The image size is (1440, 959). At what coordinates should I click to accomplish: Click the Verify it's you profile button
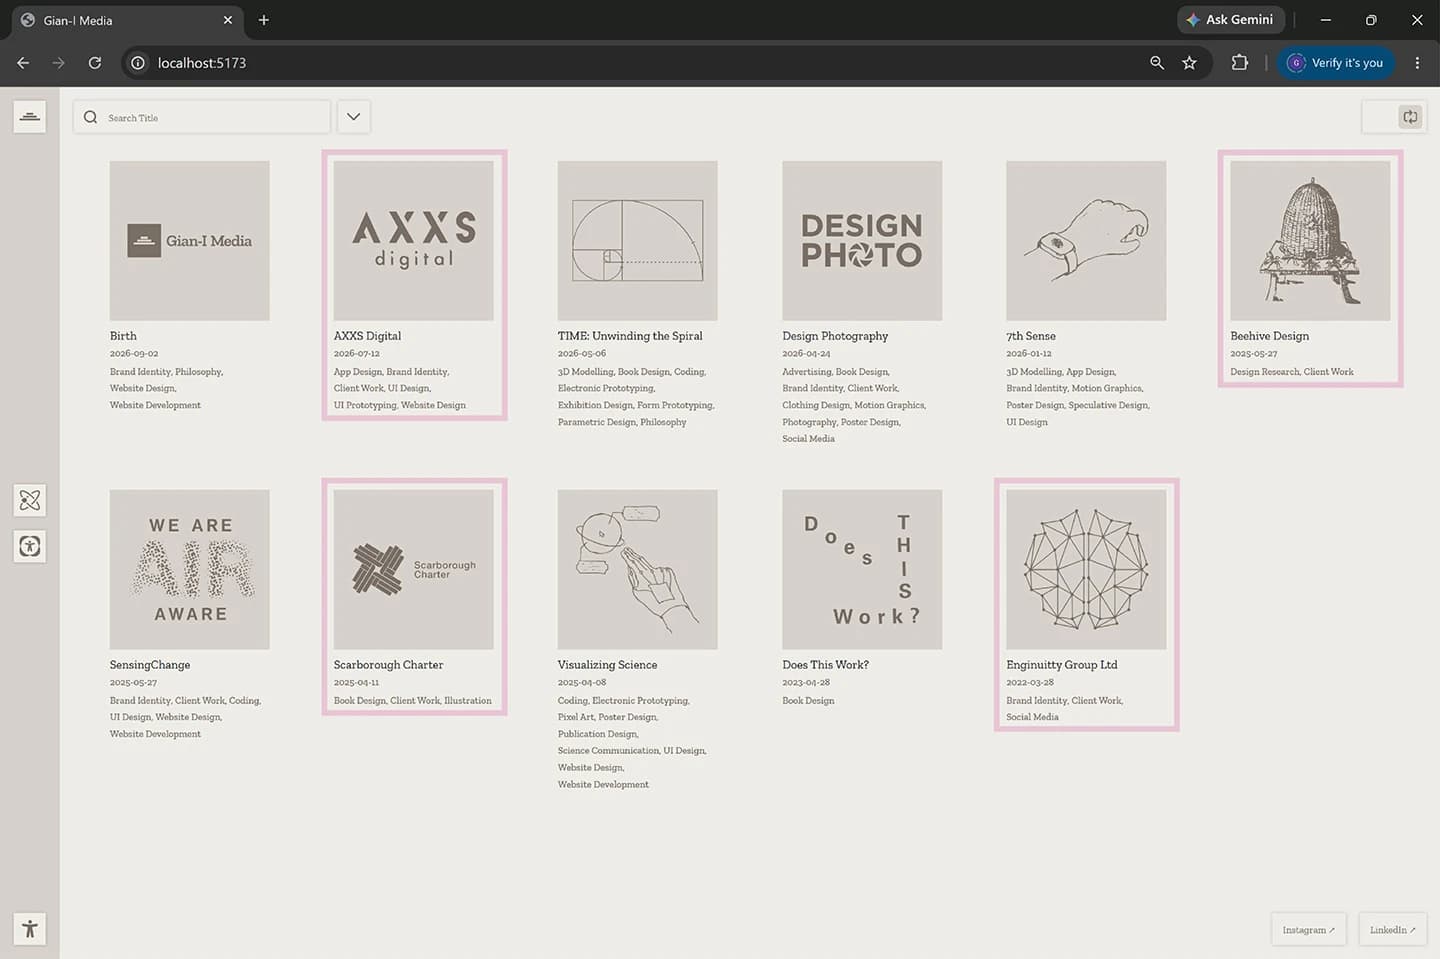1335,62
